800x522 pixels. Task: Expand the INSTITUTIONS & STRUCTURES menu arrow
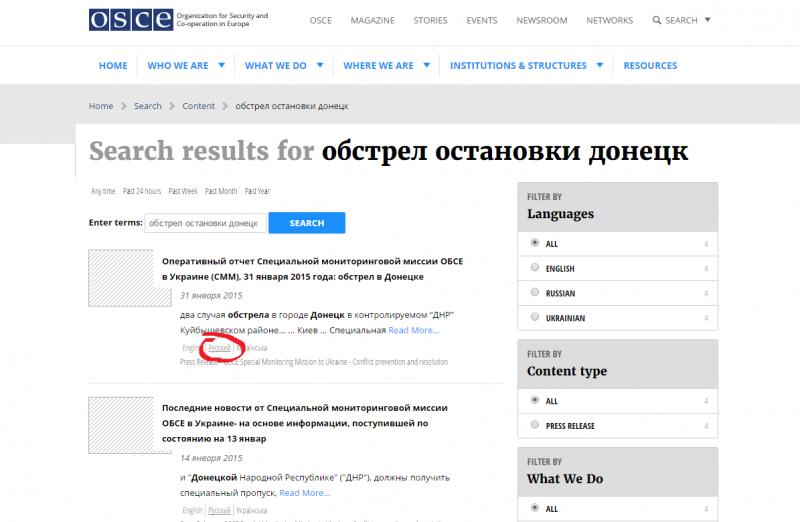(600, 65)
